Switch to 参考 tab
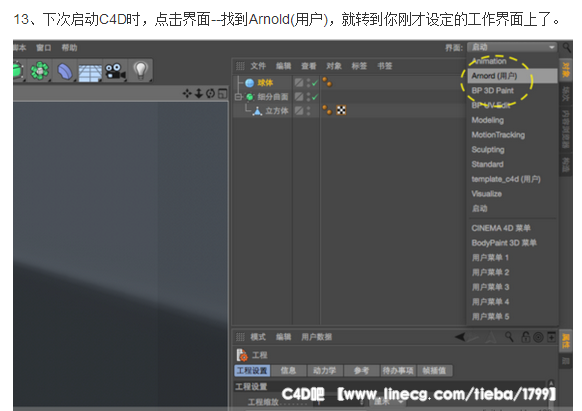The width and height of the screenshot is (582, 411). (361, 371)
